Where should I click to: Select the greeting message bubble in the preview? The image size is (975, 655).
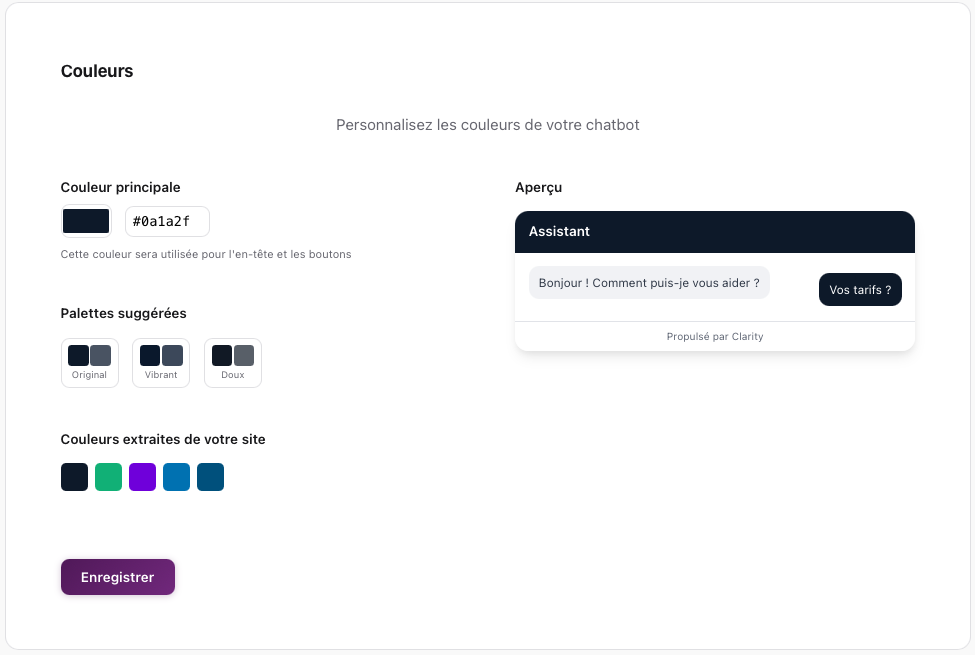[649, 283]
